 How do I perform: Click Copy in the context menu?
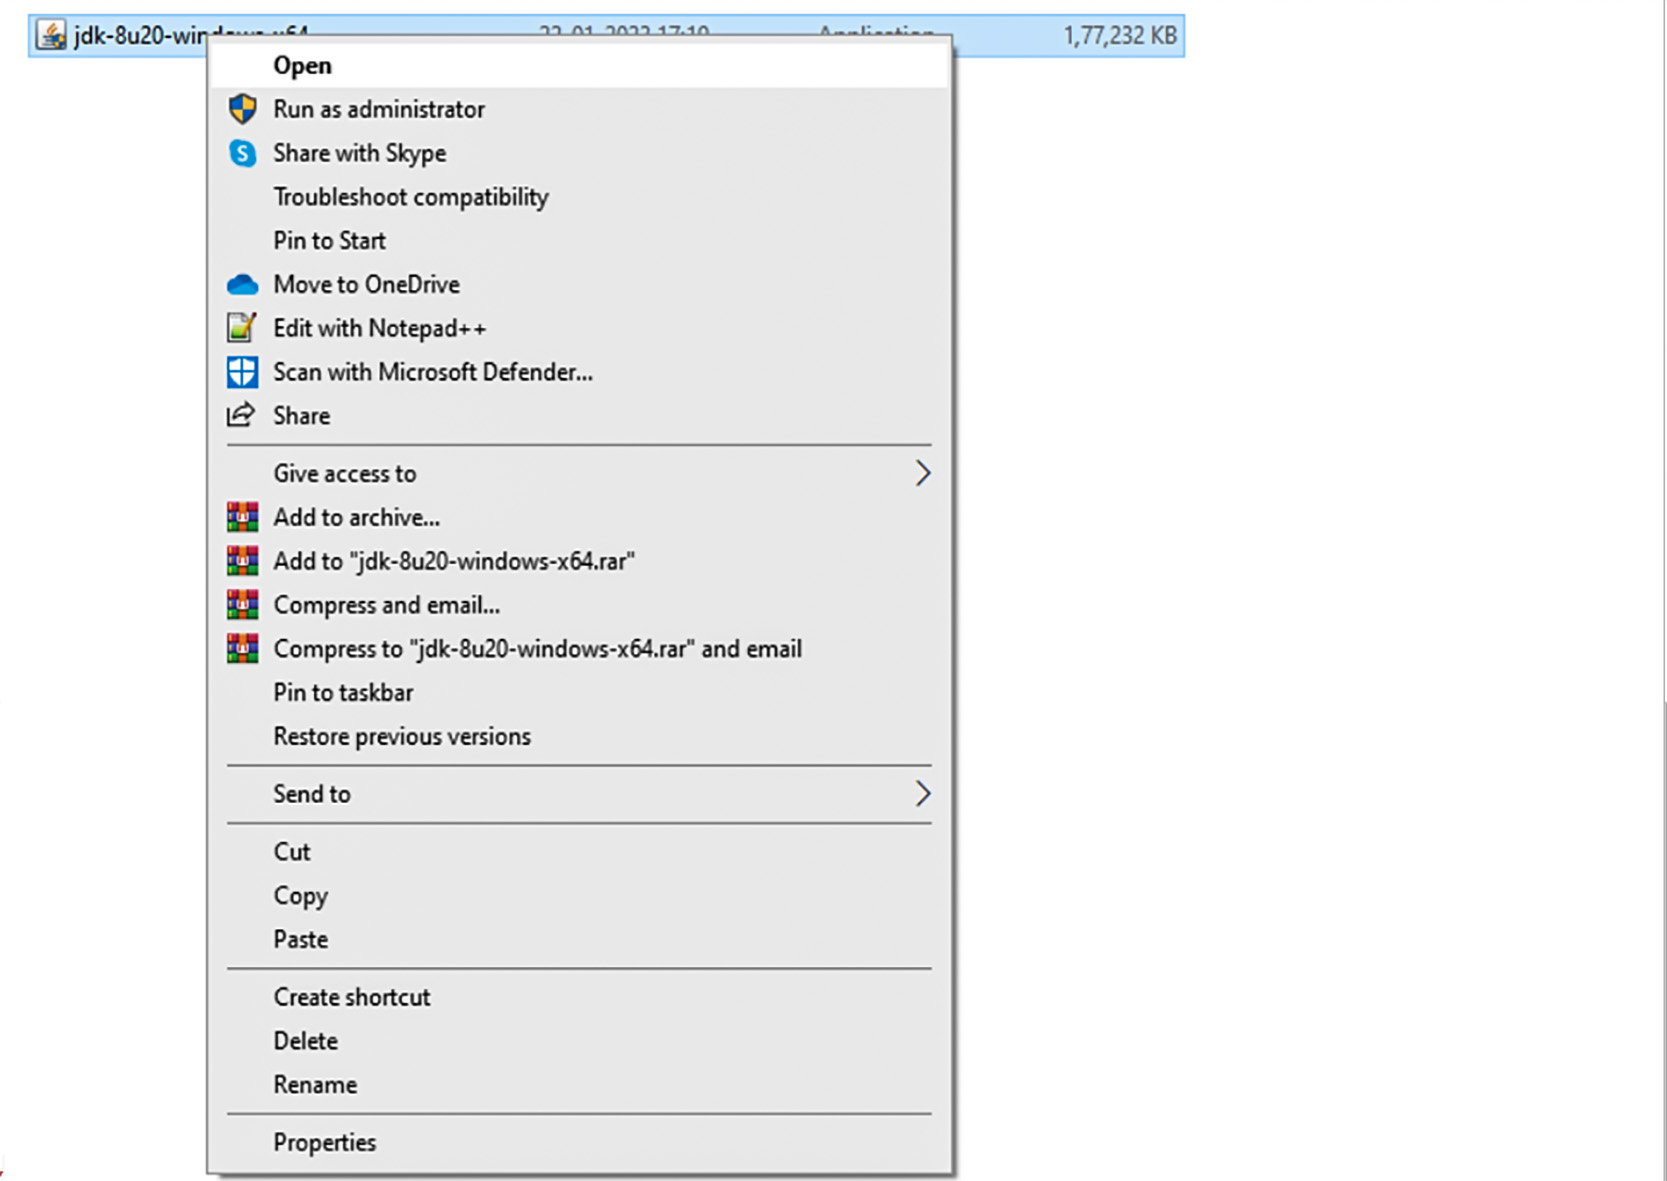click(300, 896)
